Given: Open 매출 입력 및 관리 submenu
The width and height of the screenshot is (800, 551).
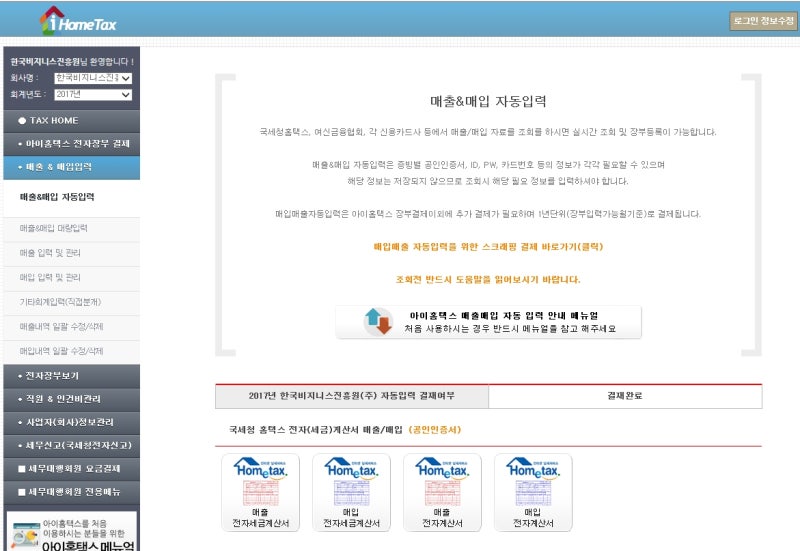Looking at the screenshot, I should point(71,253).
